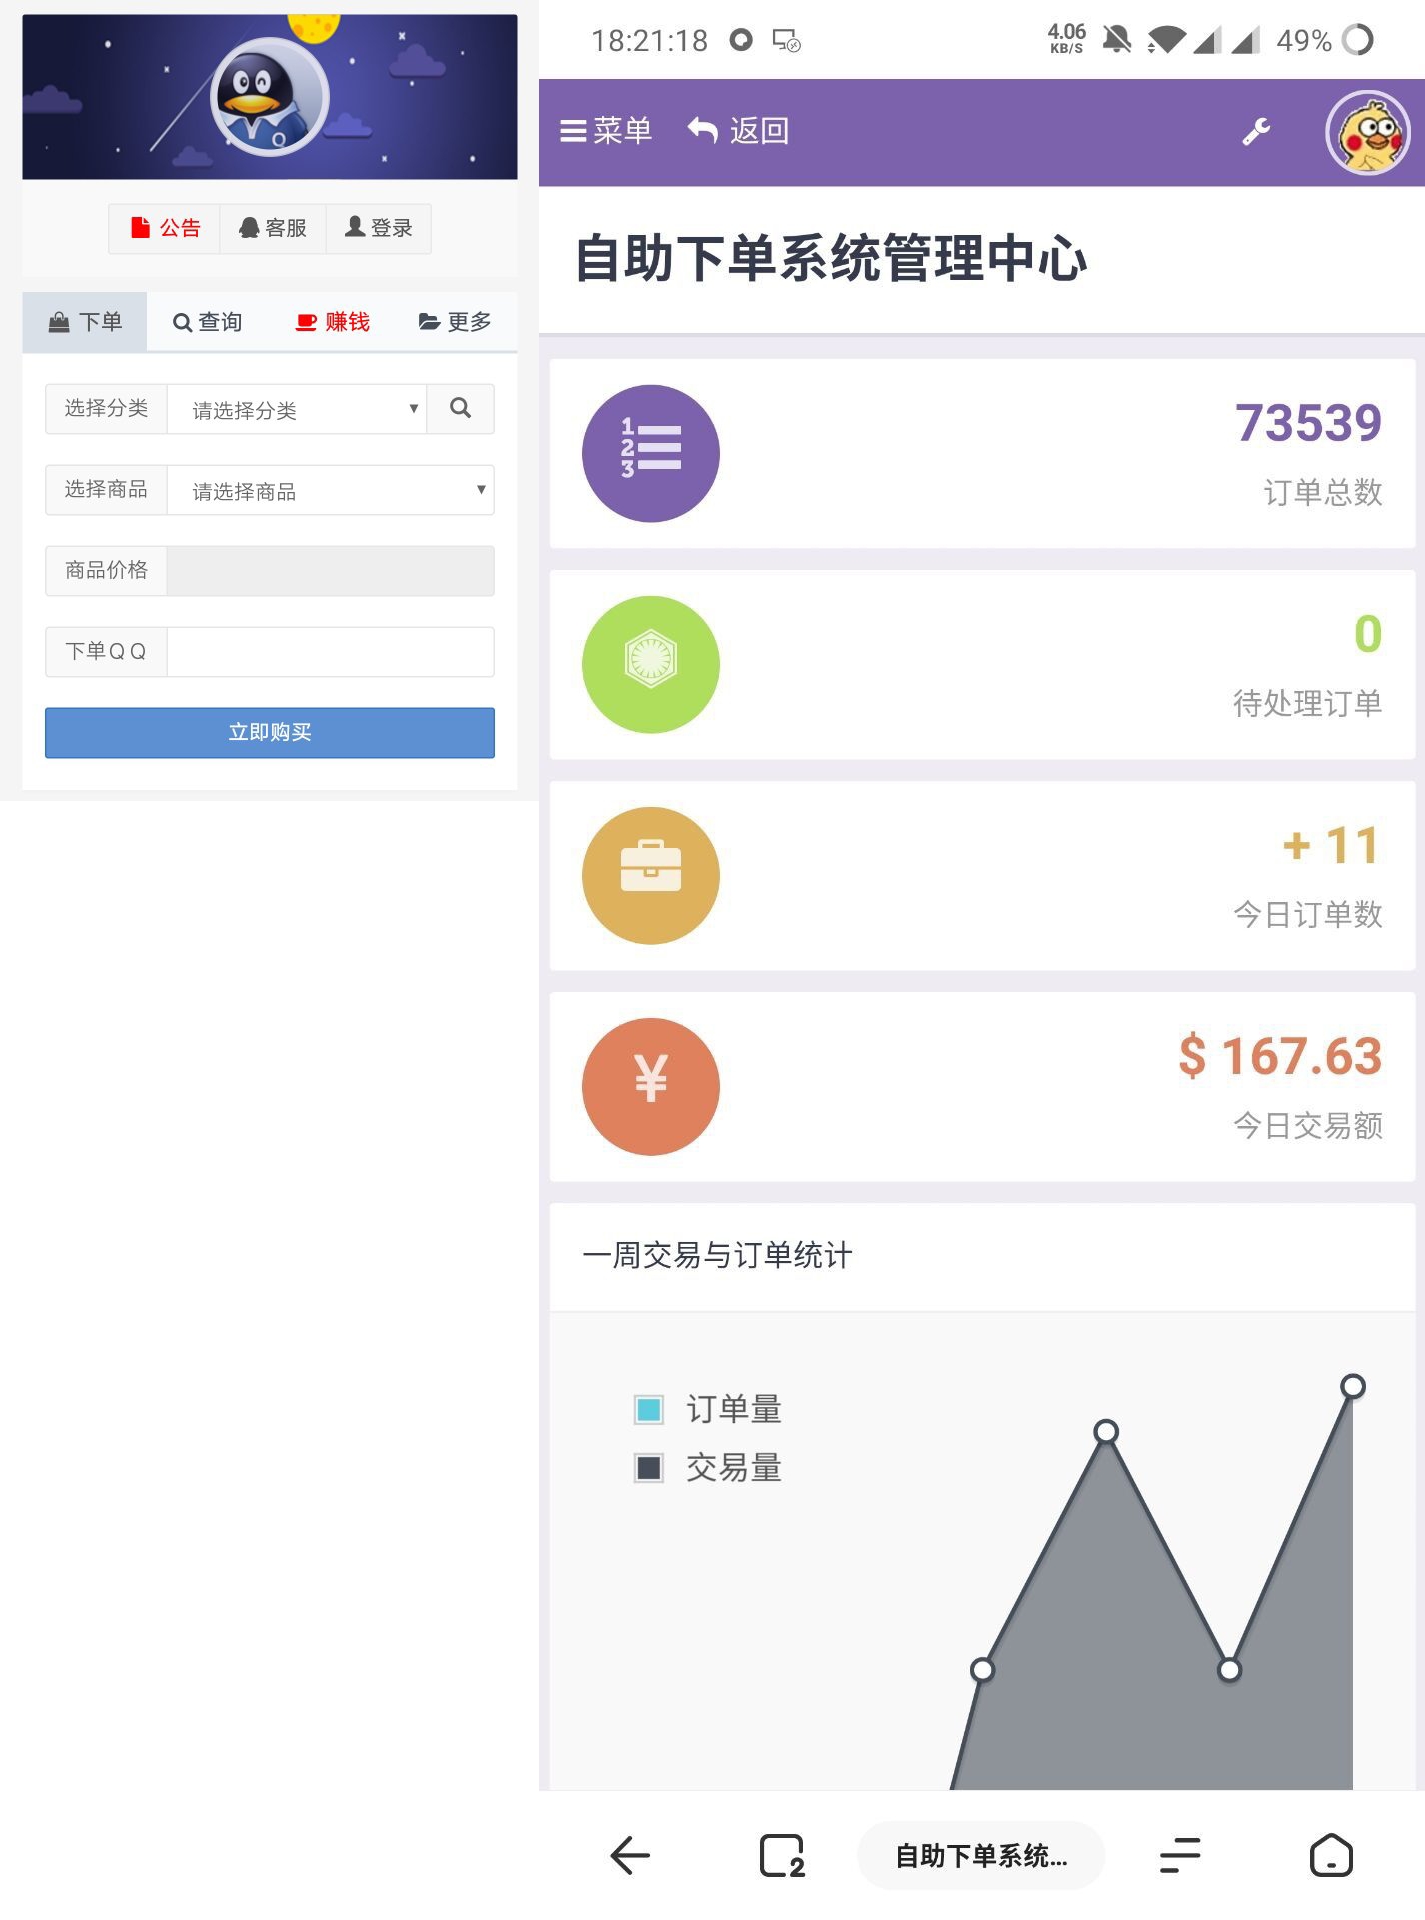Contact 客服 customer service
The height and width of the screenshot is (1920, 1425).
pos(273,228)
